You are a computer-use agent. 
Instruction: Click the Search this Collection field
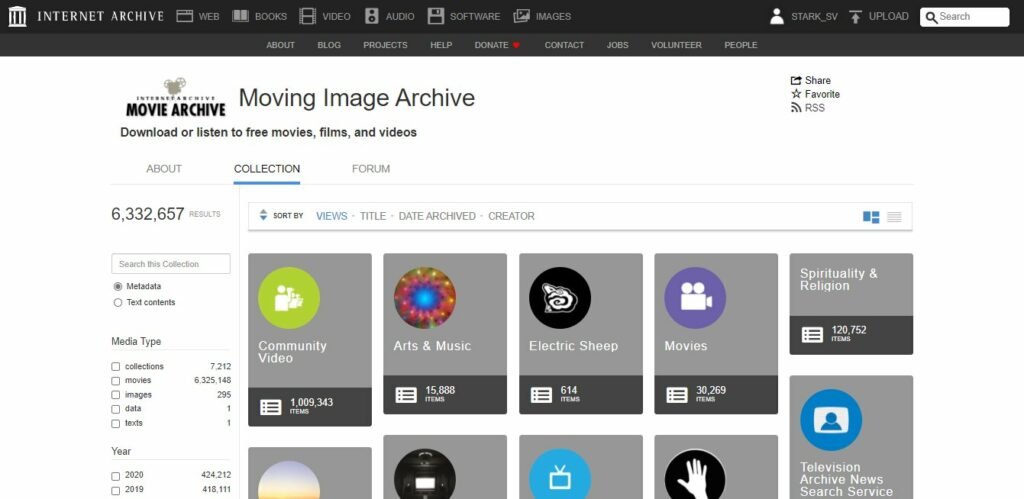(x=171, y=264)
